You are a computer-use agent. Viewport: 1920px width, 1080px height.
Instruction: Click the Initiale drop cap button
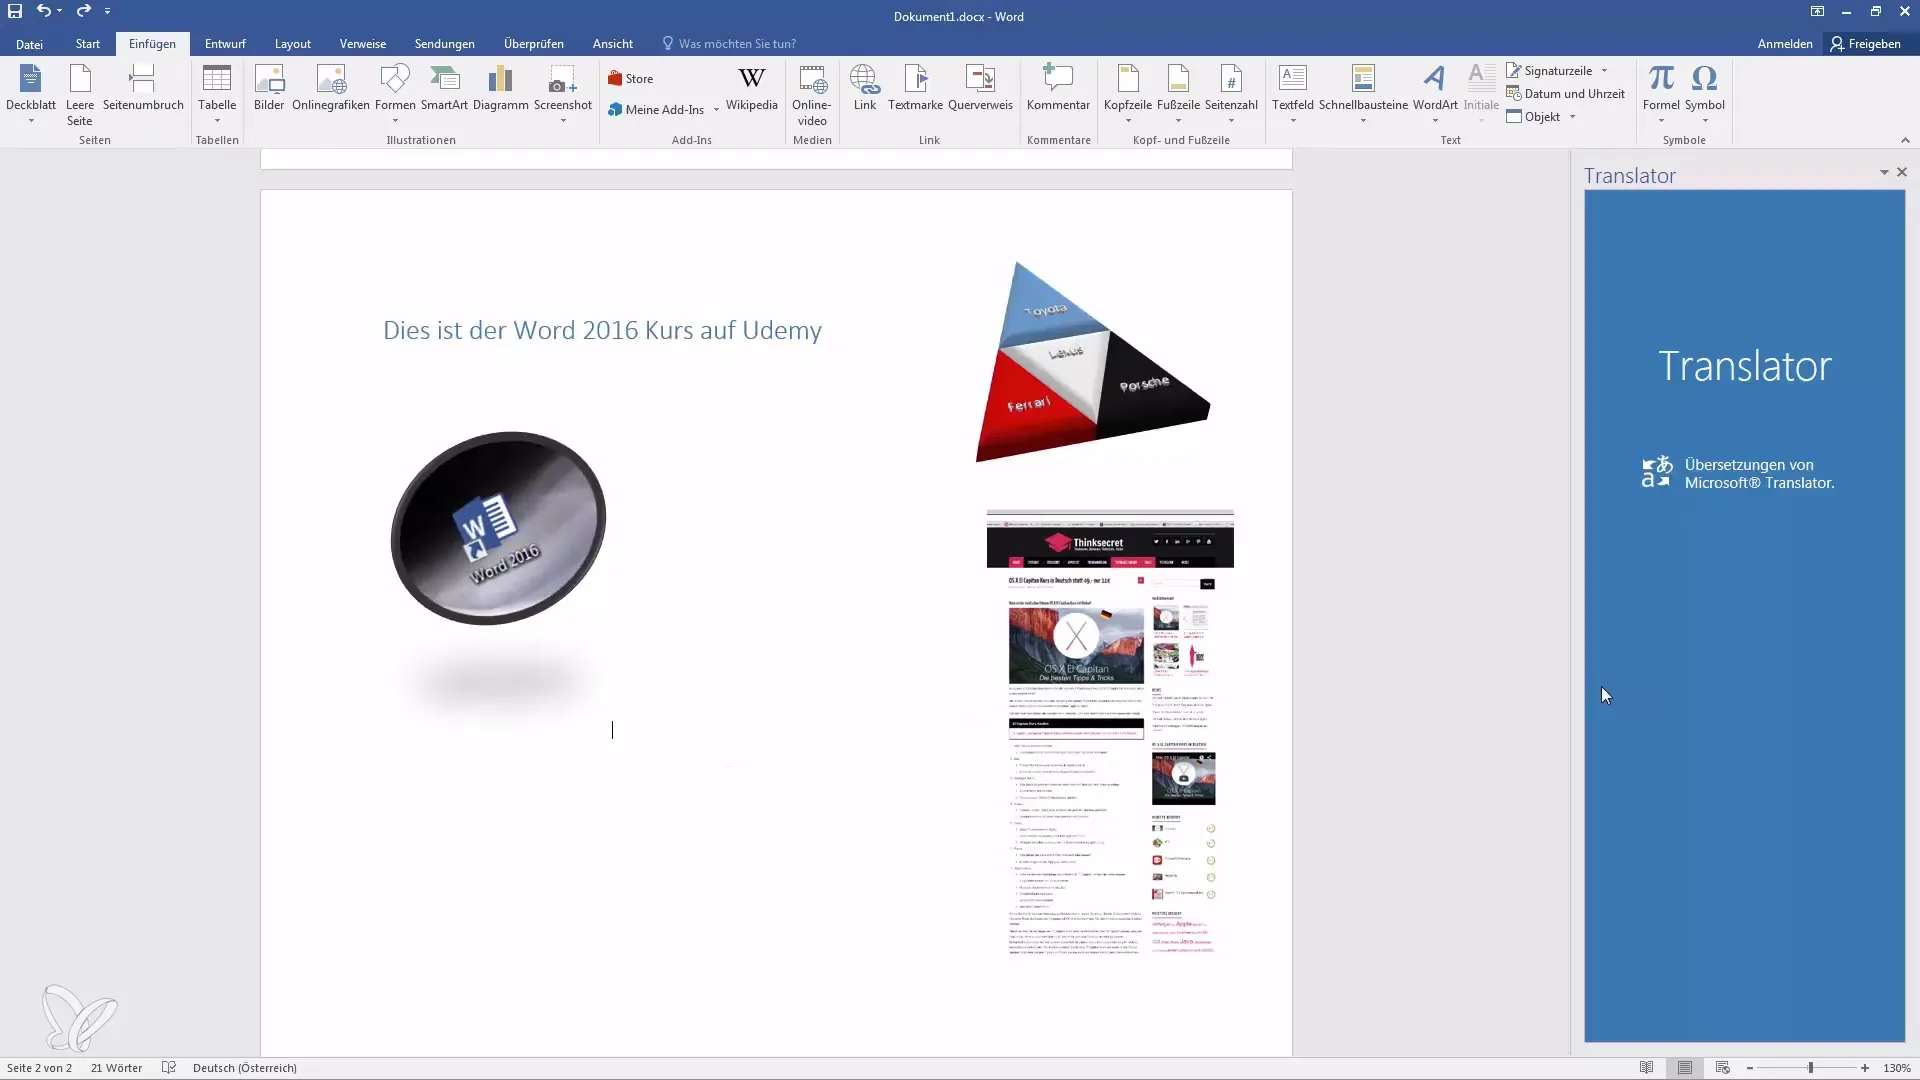(x=1481, y=94)
